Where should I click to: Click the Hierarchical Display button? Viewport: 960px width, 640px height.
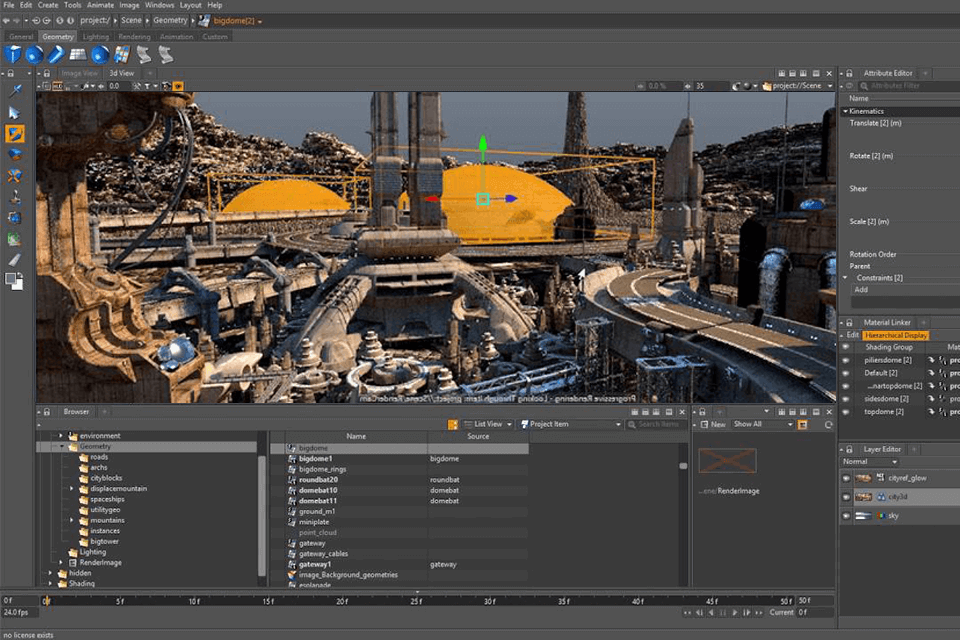[896, 335]
